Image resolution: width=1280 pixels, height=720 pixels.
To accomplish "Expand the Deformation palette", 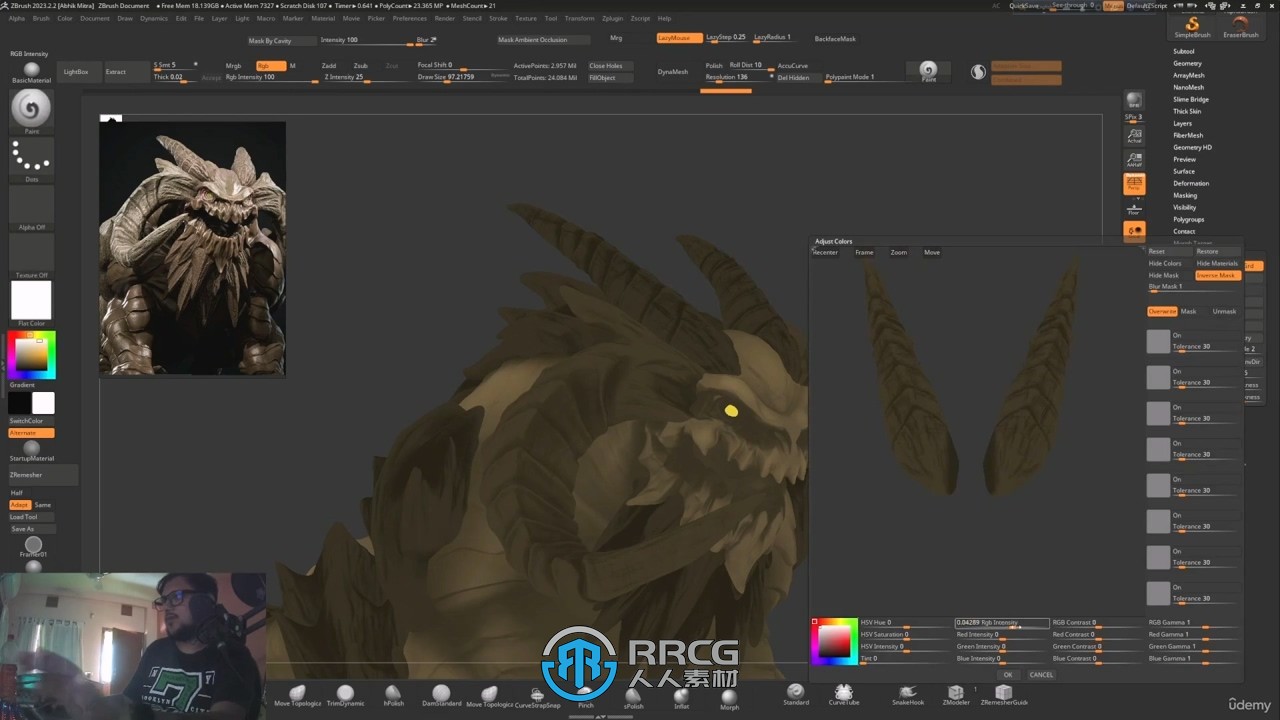I will [1191, 183].
